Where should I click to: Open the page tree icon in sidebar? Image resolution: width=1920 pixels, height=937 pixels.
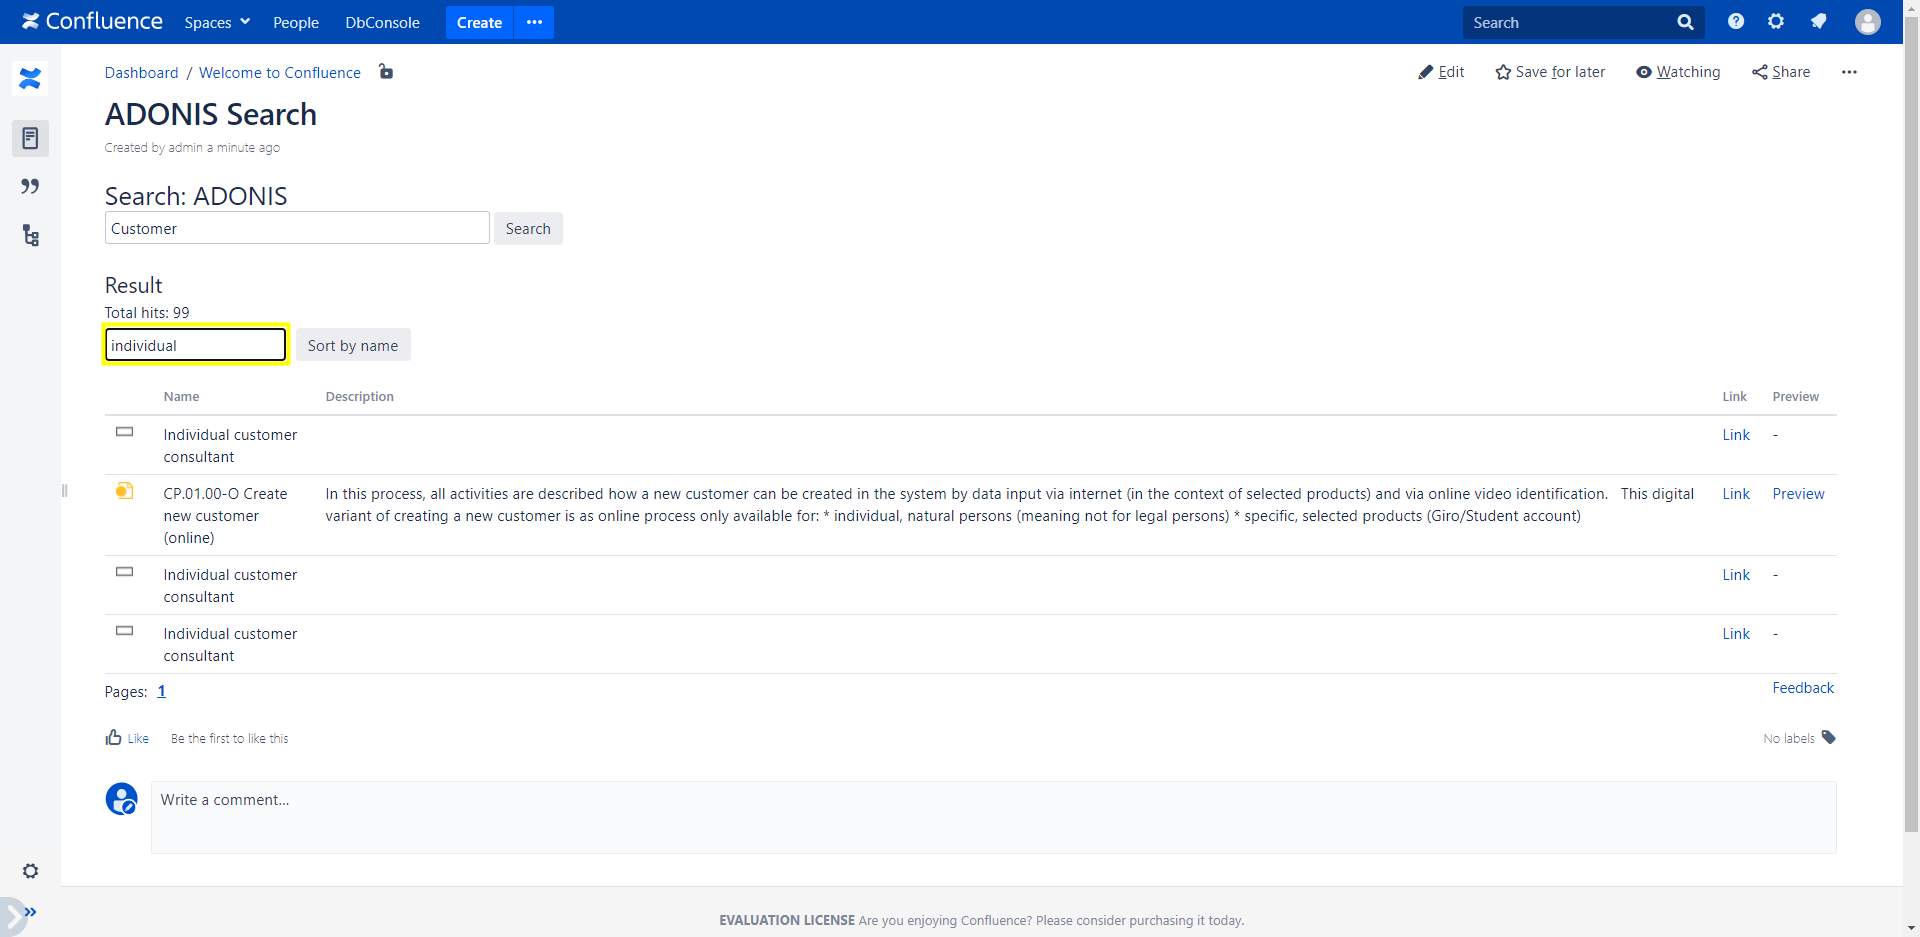click(30, 236)
